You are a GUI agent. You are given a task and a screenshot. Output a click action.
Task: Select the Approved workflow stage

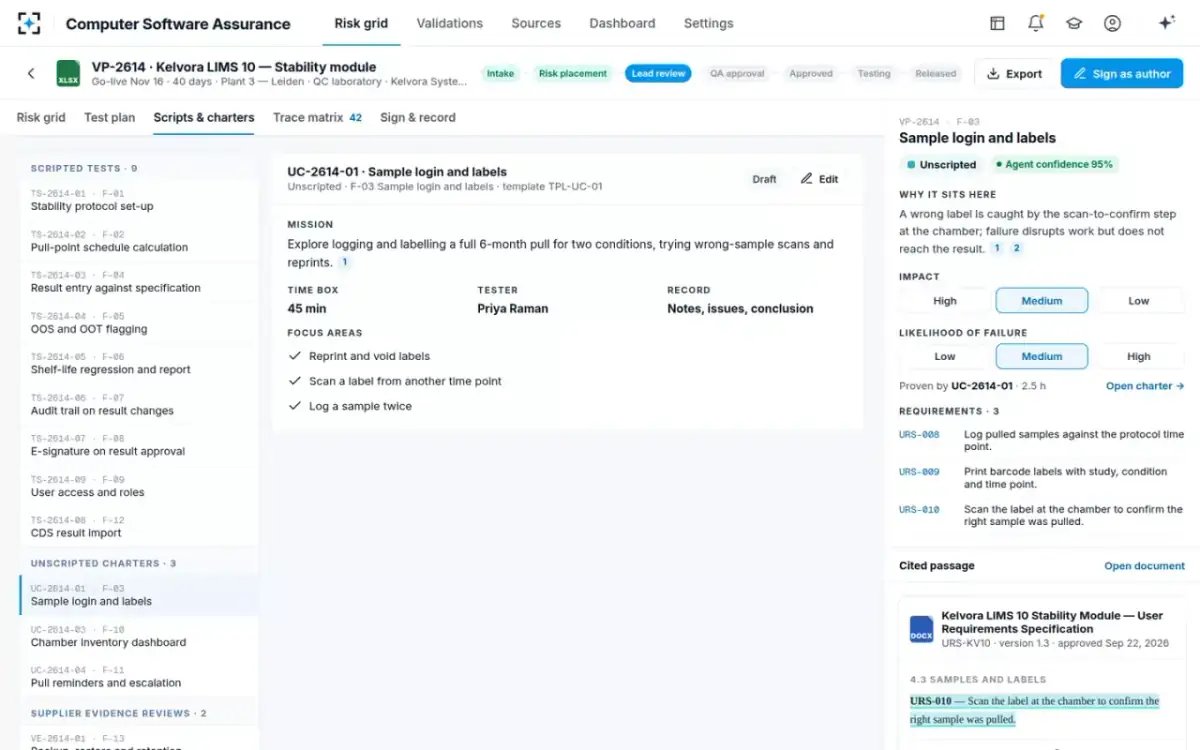(811, 73)
